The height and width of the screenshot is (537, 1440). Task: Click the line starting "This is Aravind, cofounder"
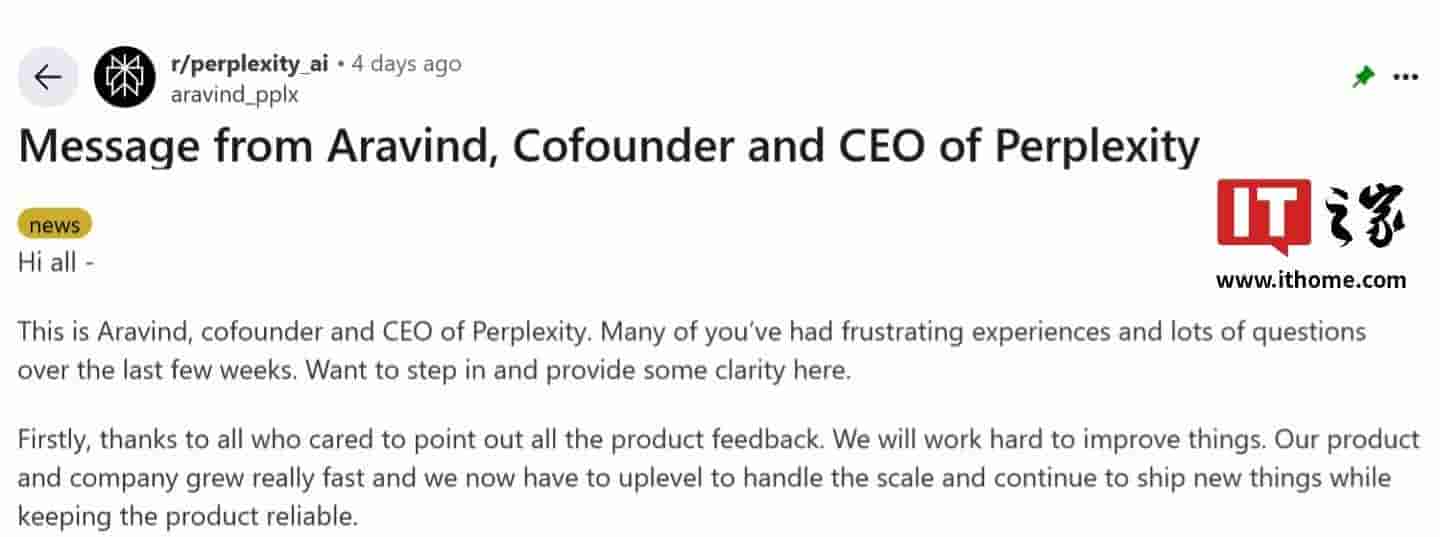691,331
